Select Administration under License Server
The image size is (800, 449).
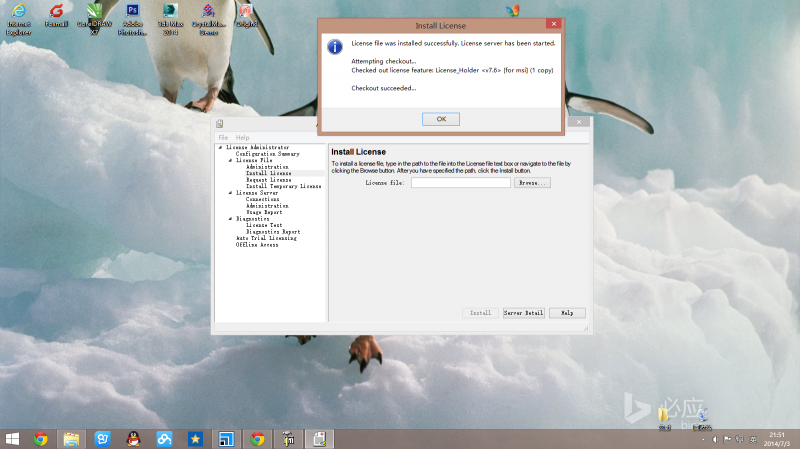click(267, 206)
